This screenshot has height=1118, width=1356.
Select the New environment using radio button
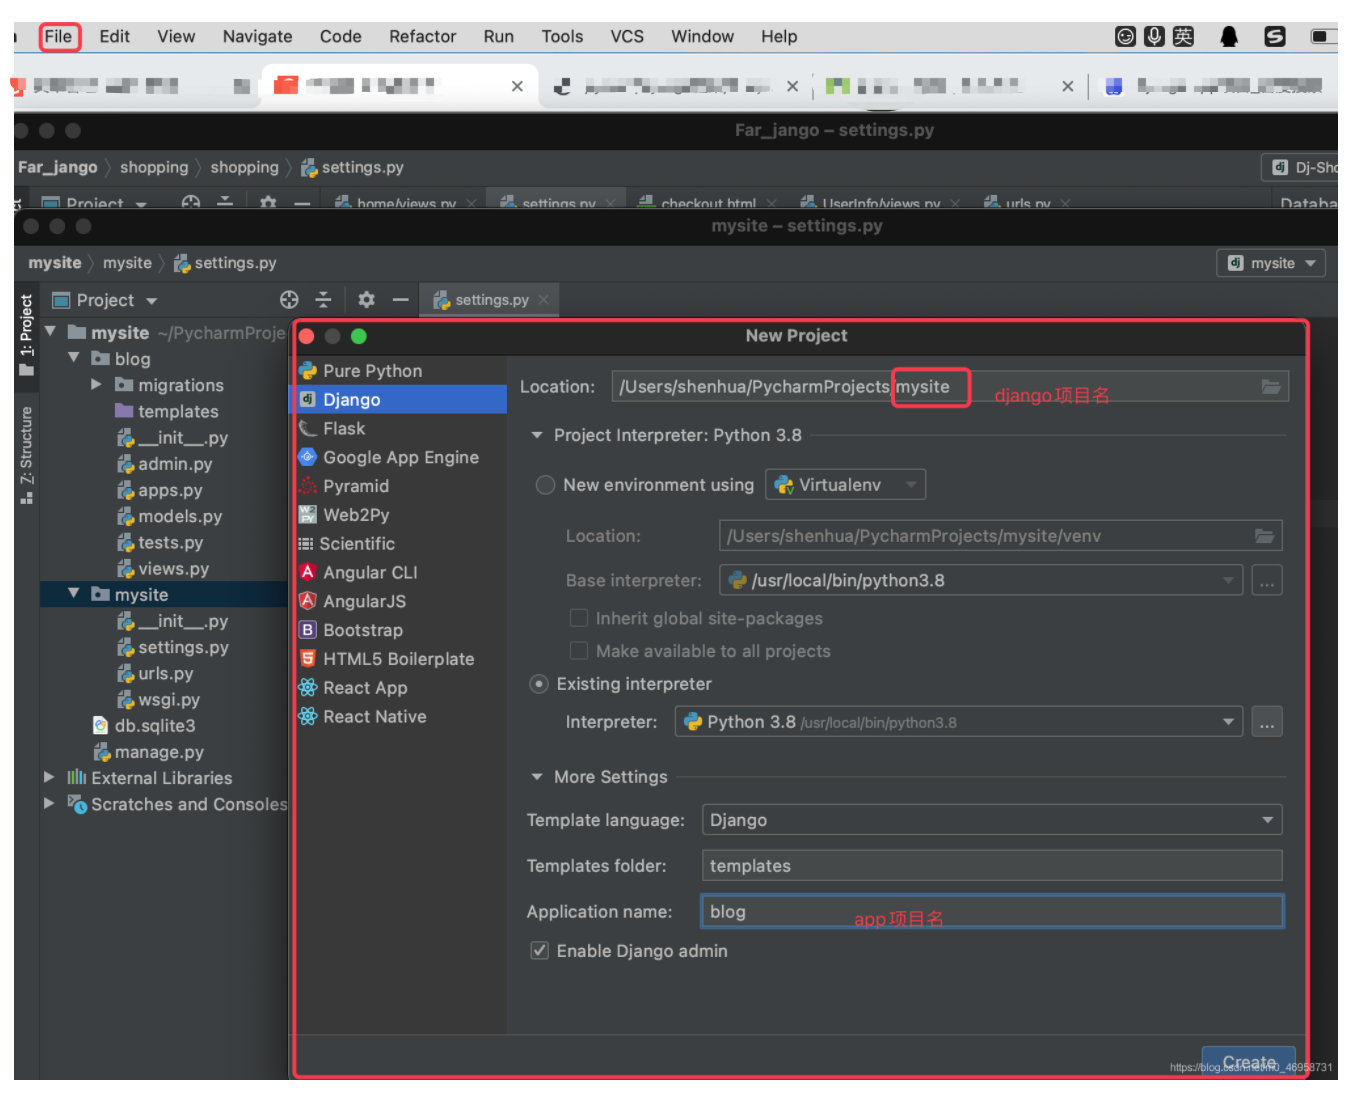point(545,484)
